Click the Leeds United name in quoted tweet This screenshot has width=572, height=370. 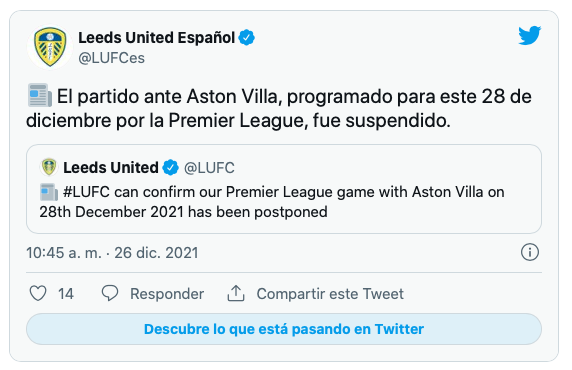pos(111,167)
